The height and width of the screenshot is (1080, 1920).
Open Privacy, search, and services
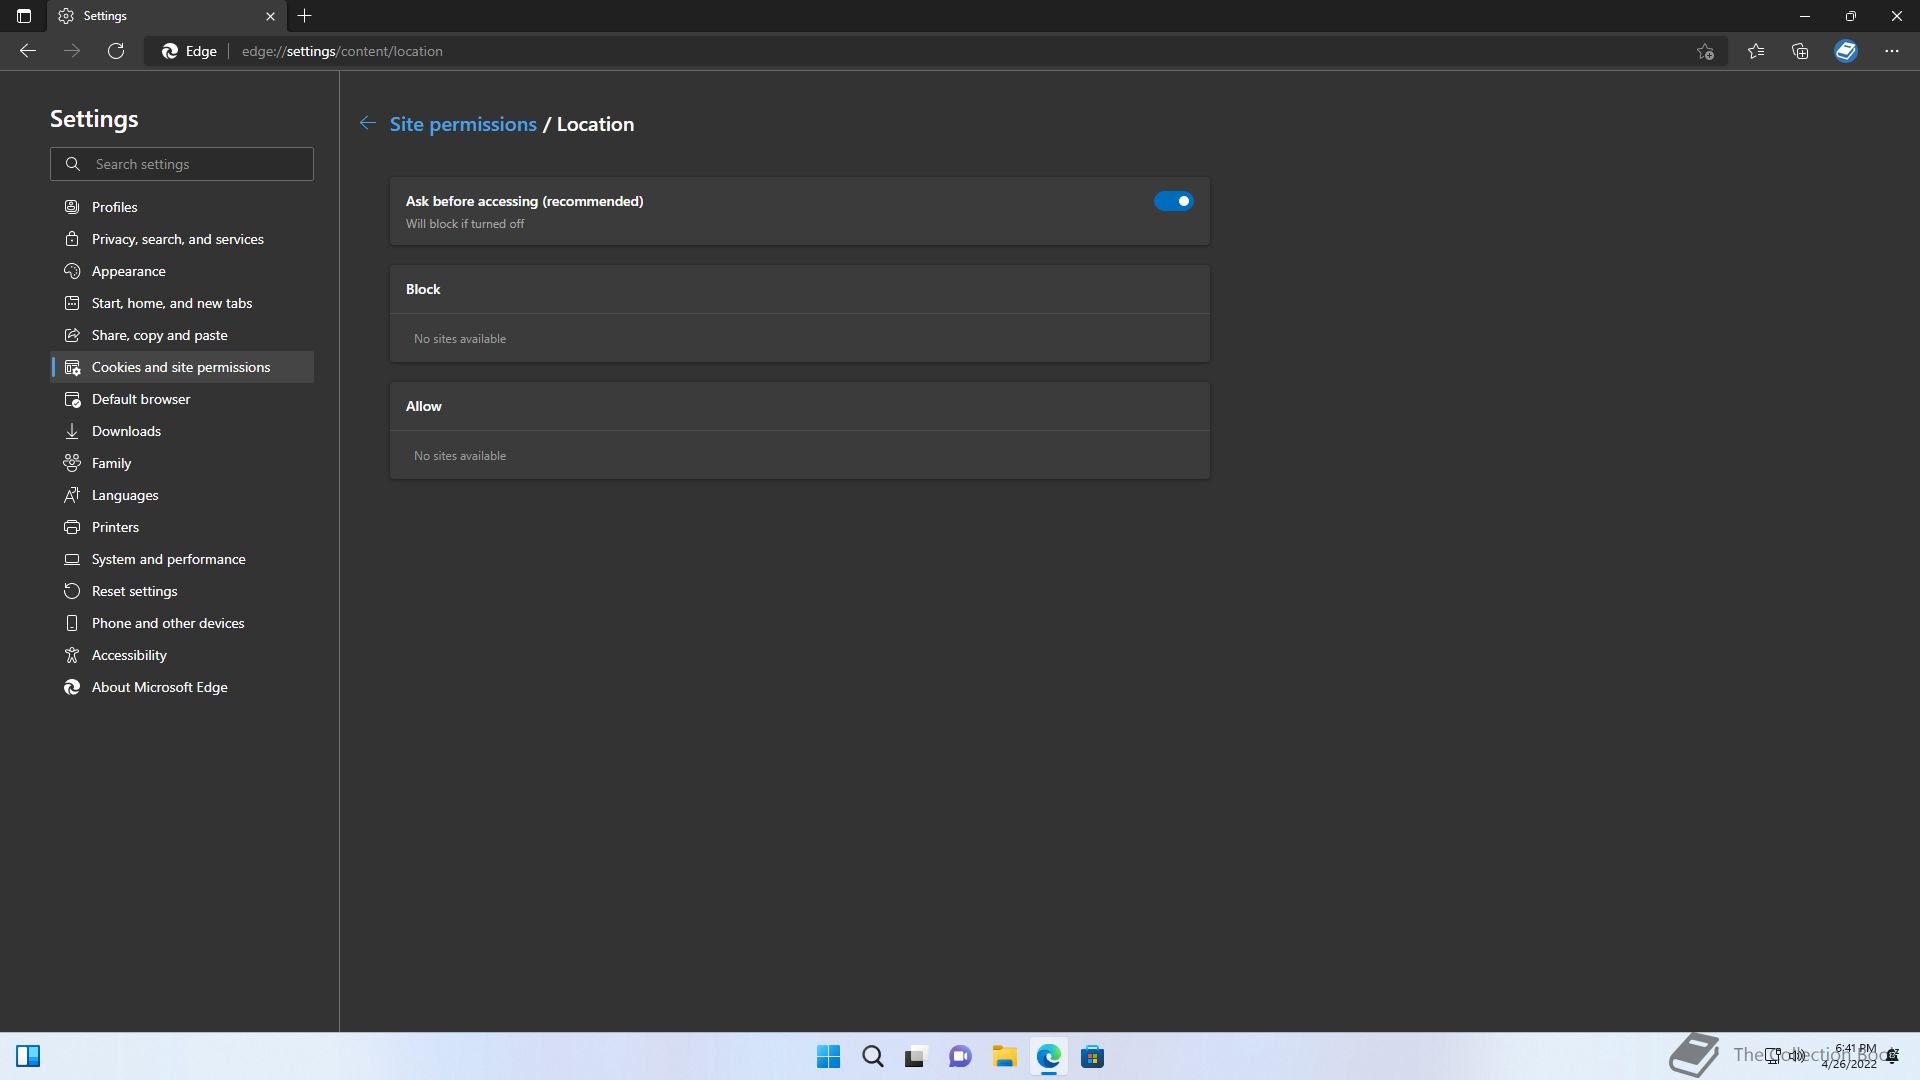click(177, 239)
